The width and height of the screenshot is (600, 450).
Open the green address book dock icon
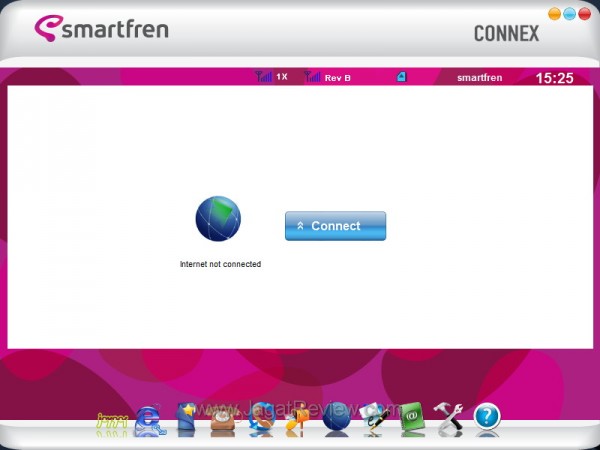click(412, 417)
